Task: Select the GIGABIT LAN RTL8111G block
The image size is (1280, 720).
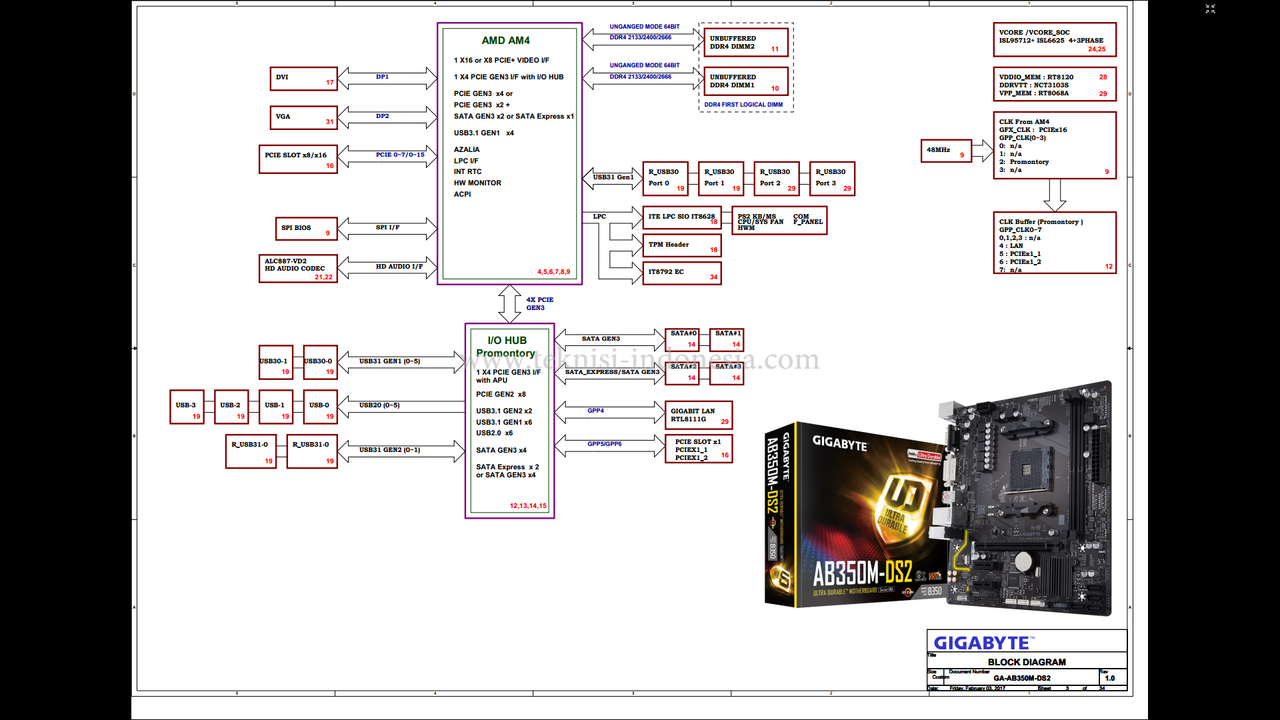Action: click(x=699, y=415)
